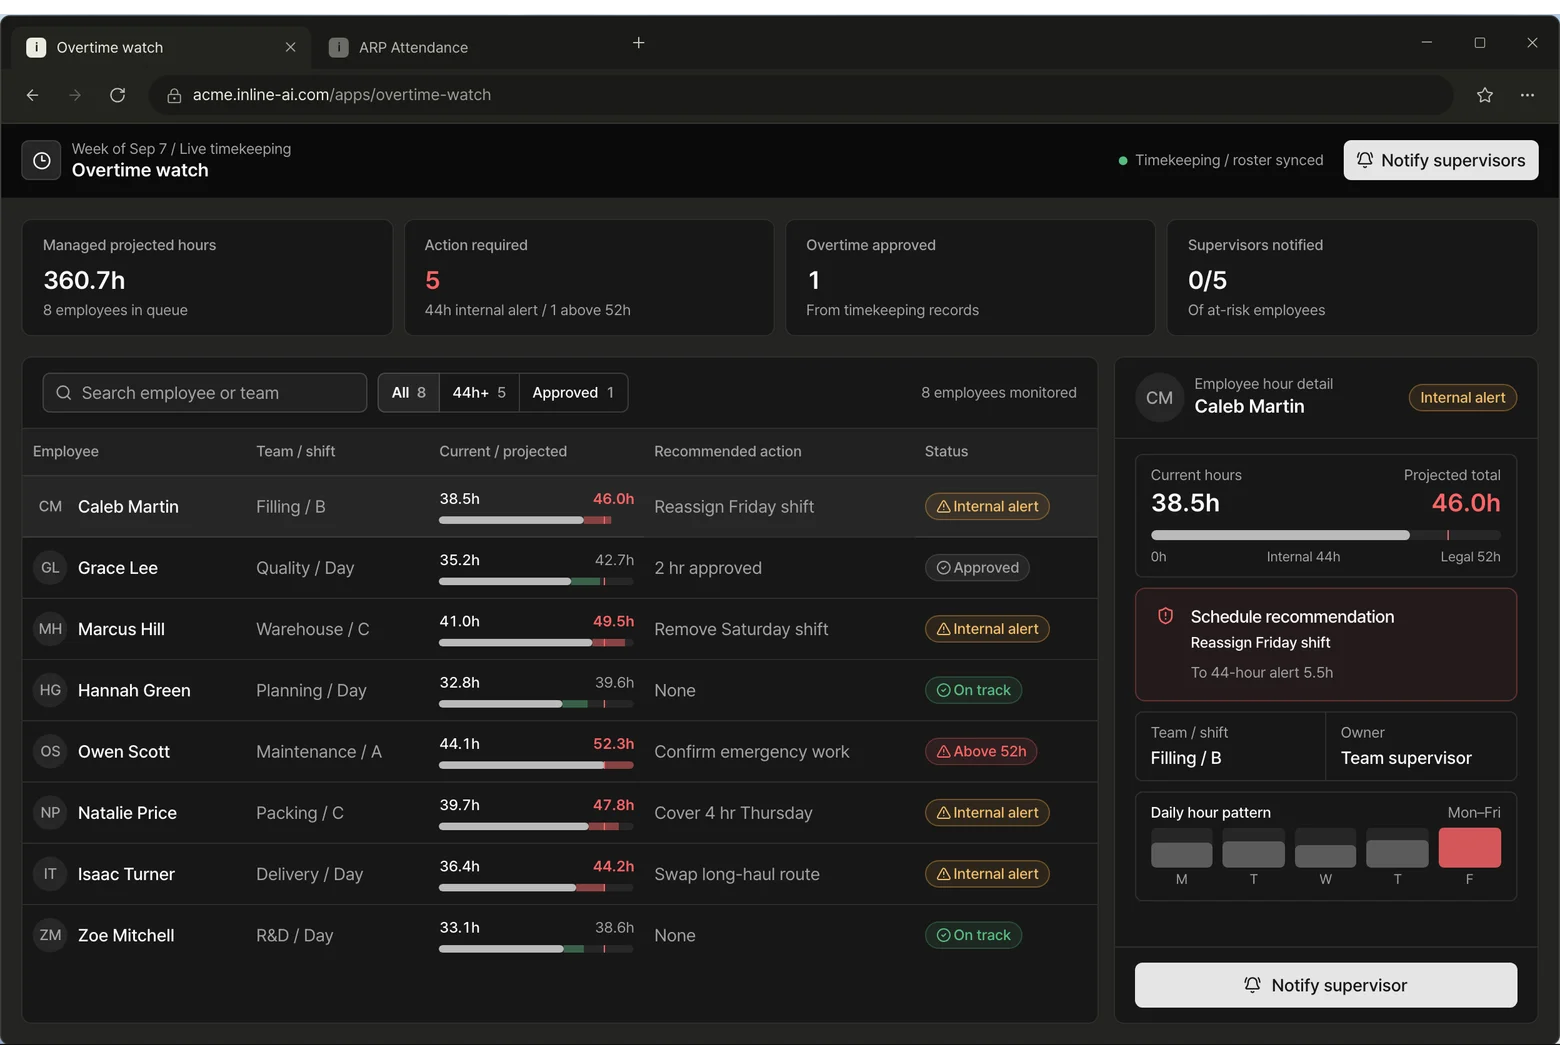
Task: Click Grace Lee's GL avatar
Action: click(x=50, y=568)
